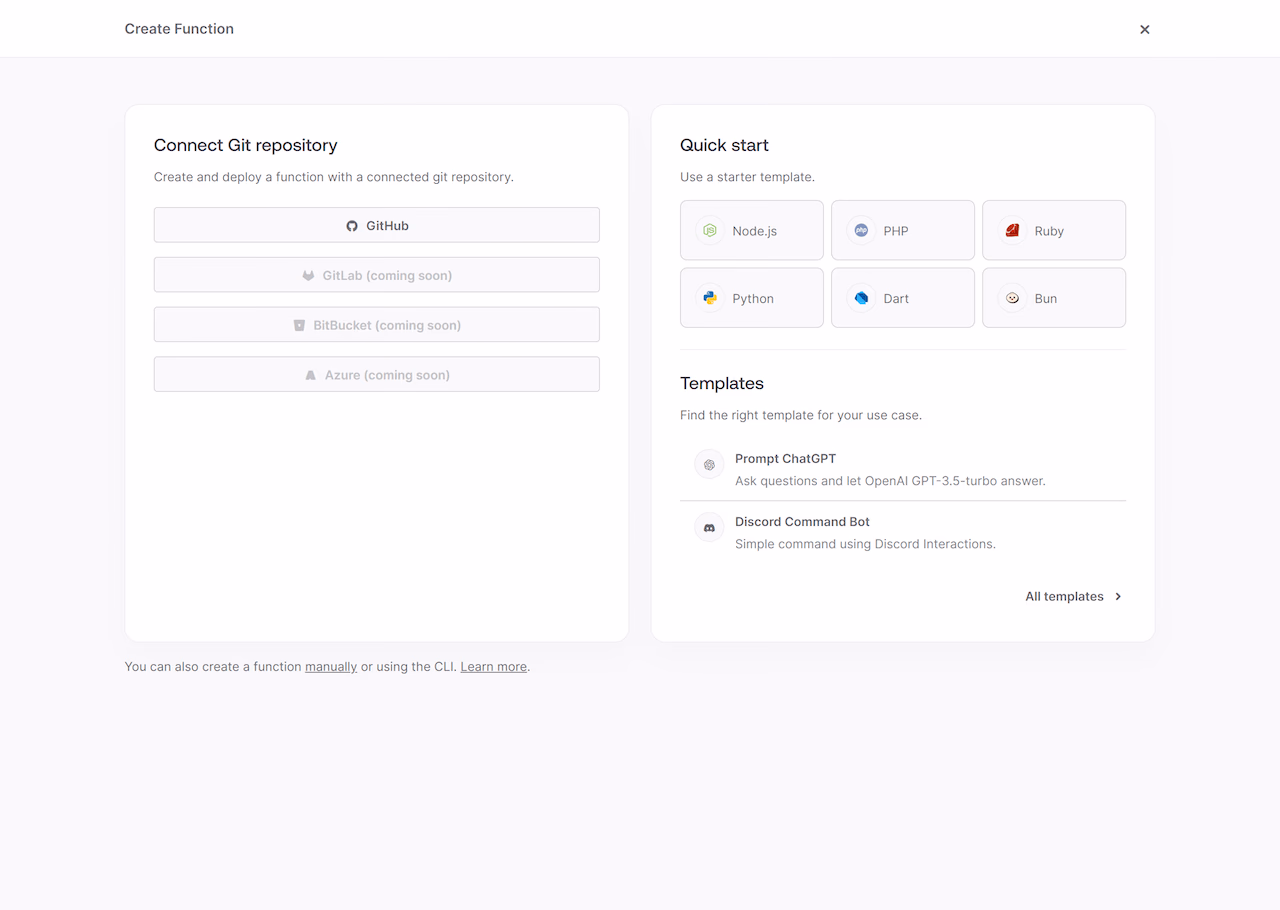The height and width of the screenshot is (910, 1280).
Task: Click the GitLab fox icon
Action: (x=309, y=275)
